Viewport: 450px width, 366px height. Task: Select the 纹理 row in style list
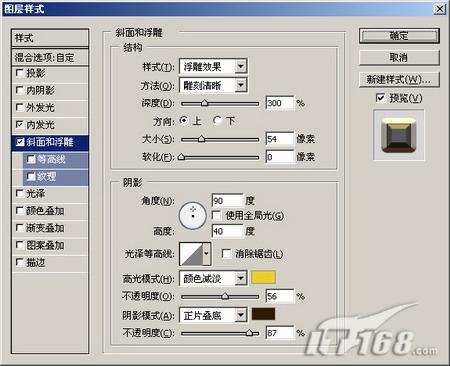[56, 177]
